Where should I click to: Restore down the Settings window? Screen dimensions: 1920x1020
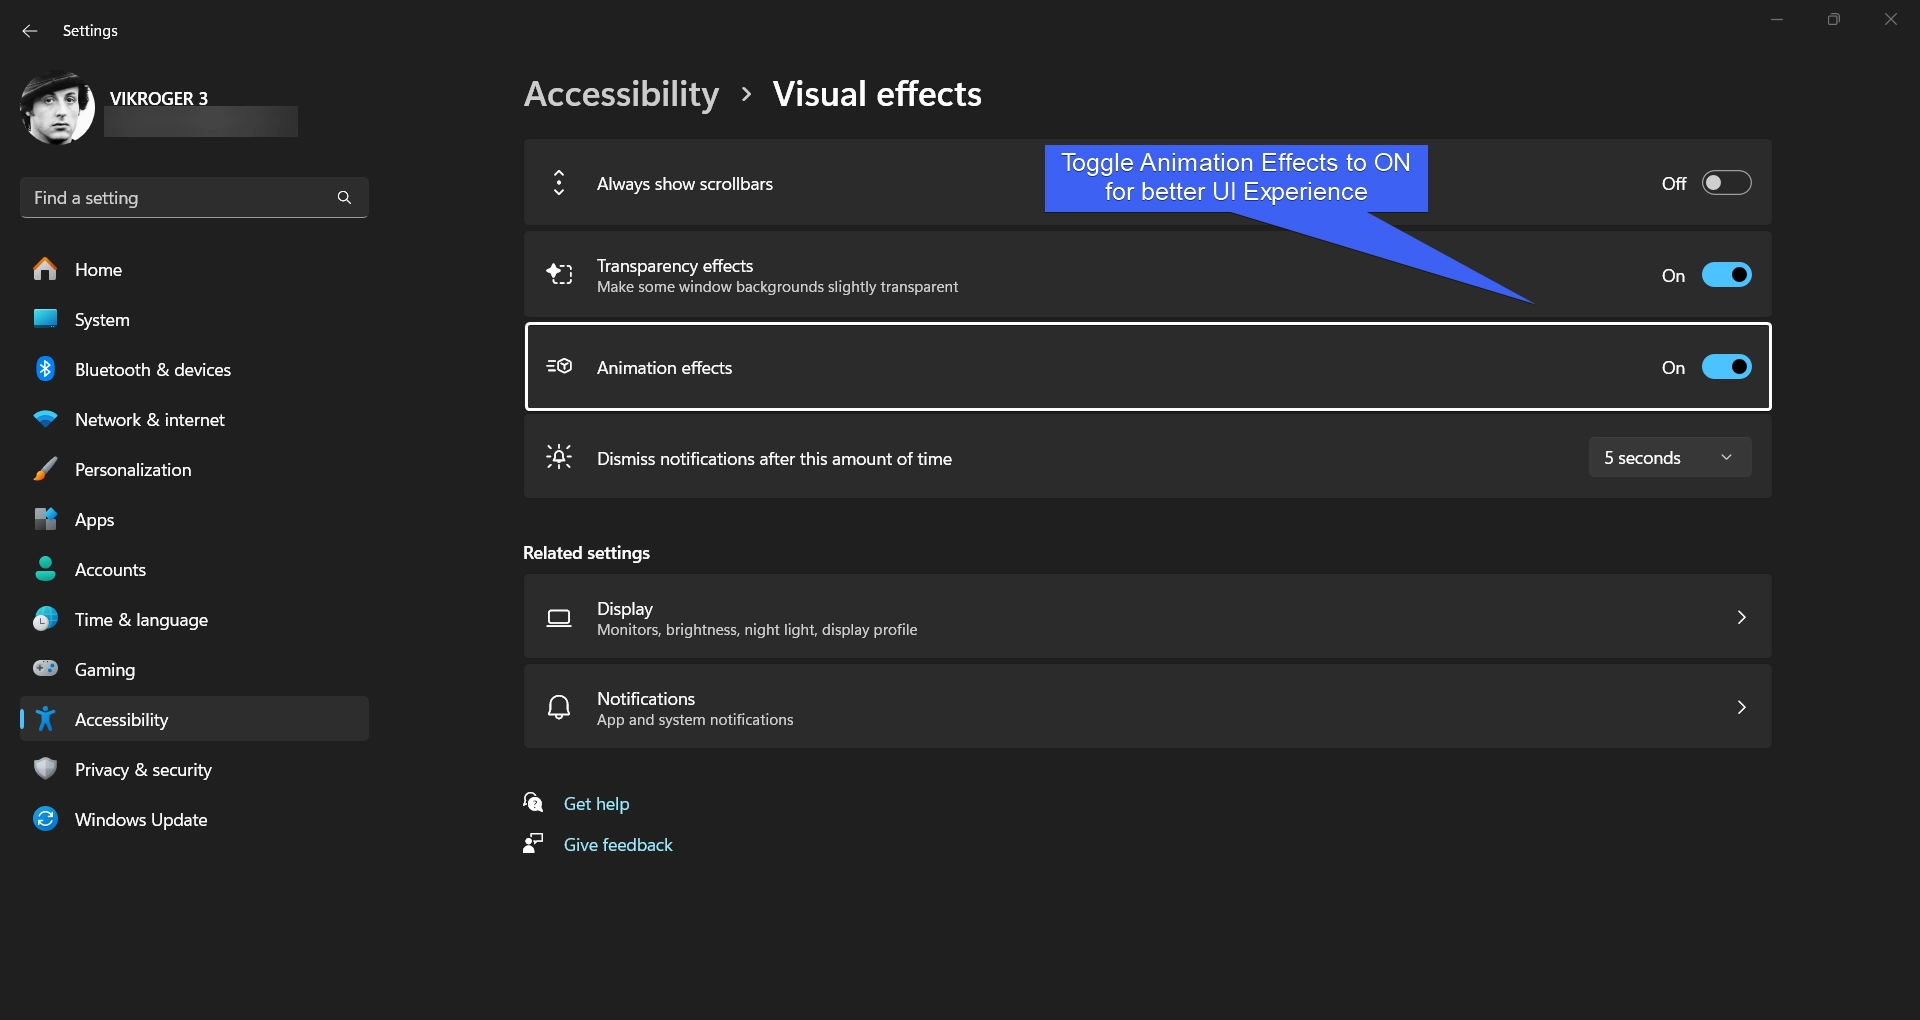(x=1833, y=19)
